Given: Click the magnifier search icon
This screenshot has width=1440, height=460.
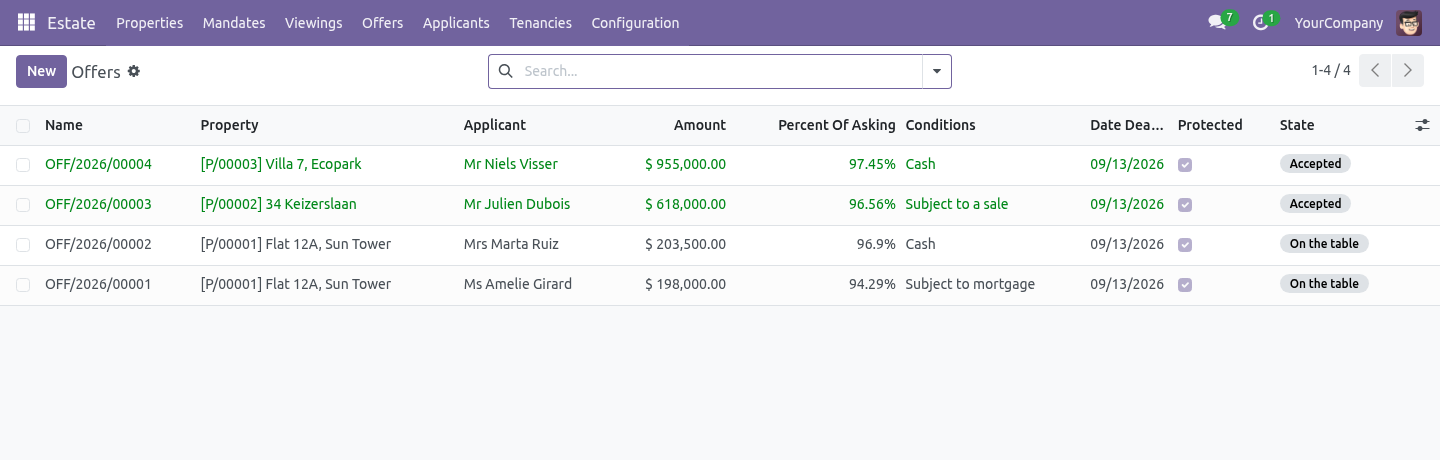Looking at the screenshot, I should [x=505, y=71].
